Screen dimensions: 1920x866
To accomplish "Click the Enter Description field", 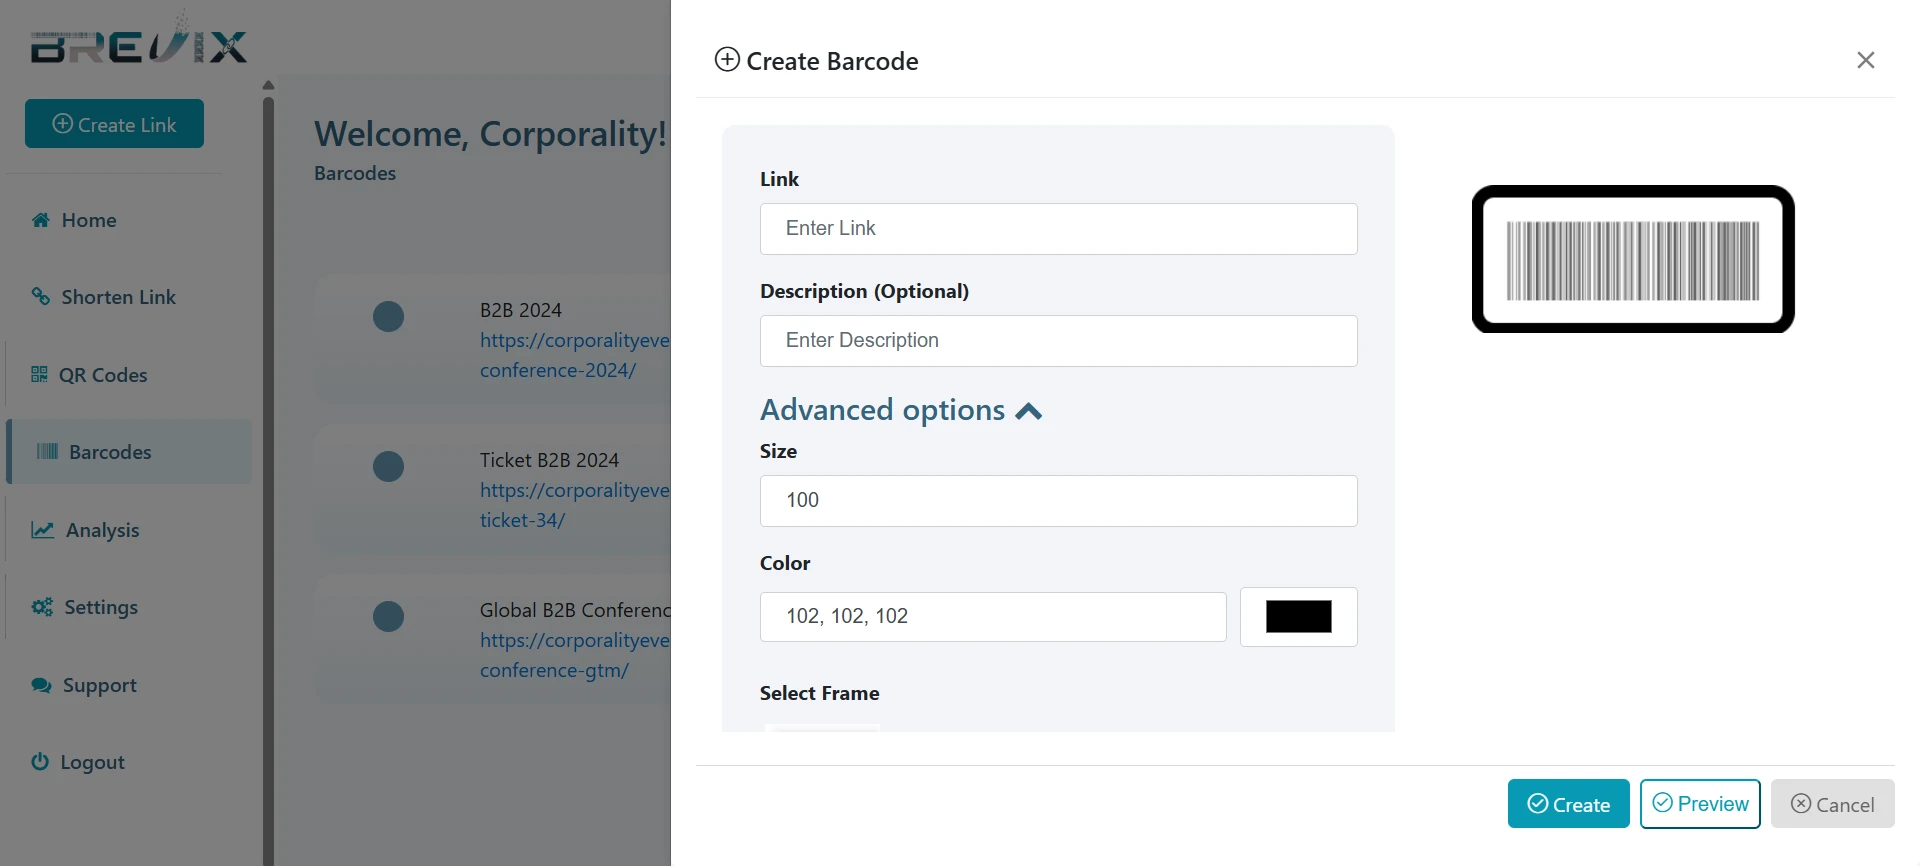I will (x=1058, y=341).
